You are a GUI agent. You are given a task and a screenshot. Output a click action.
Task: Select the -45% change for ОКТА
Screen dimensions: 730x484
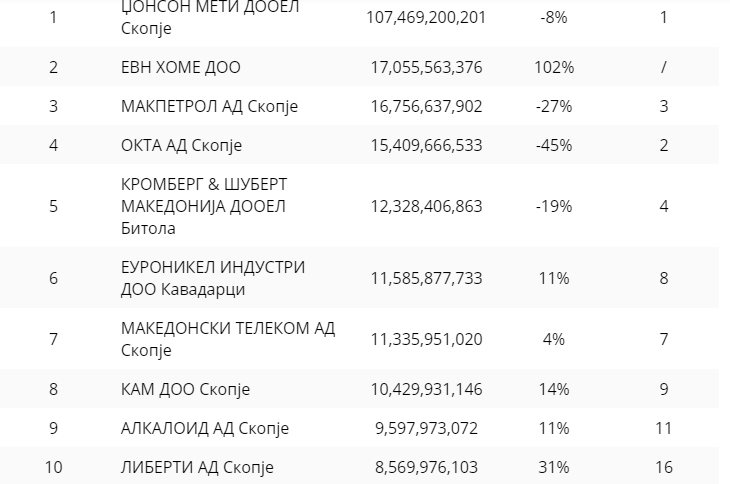coord(553,145)
